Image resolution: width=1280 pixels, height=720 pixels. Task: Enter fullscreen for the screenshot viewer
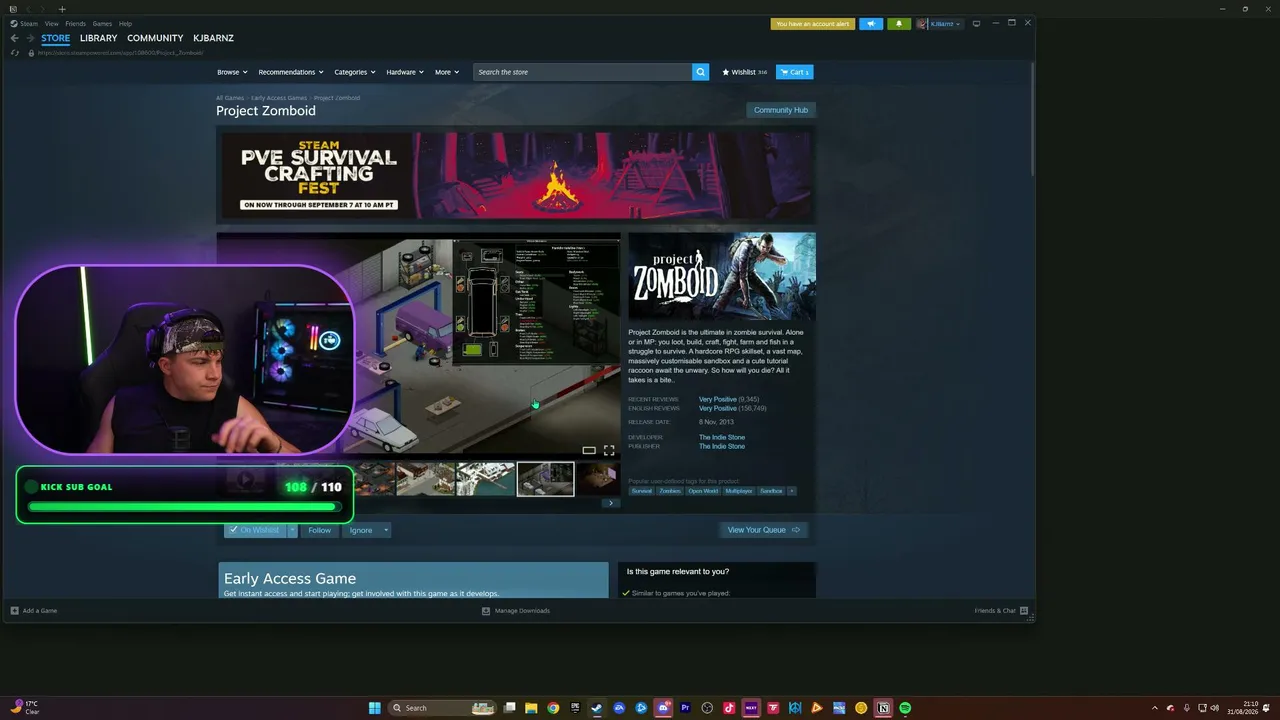[609, 450]
